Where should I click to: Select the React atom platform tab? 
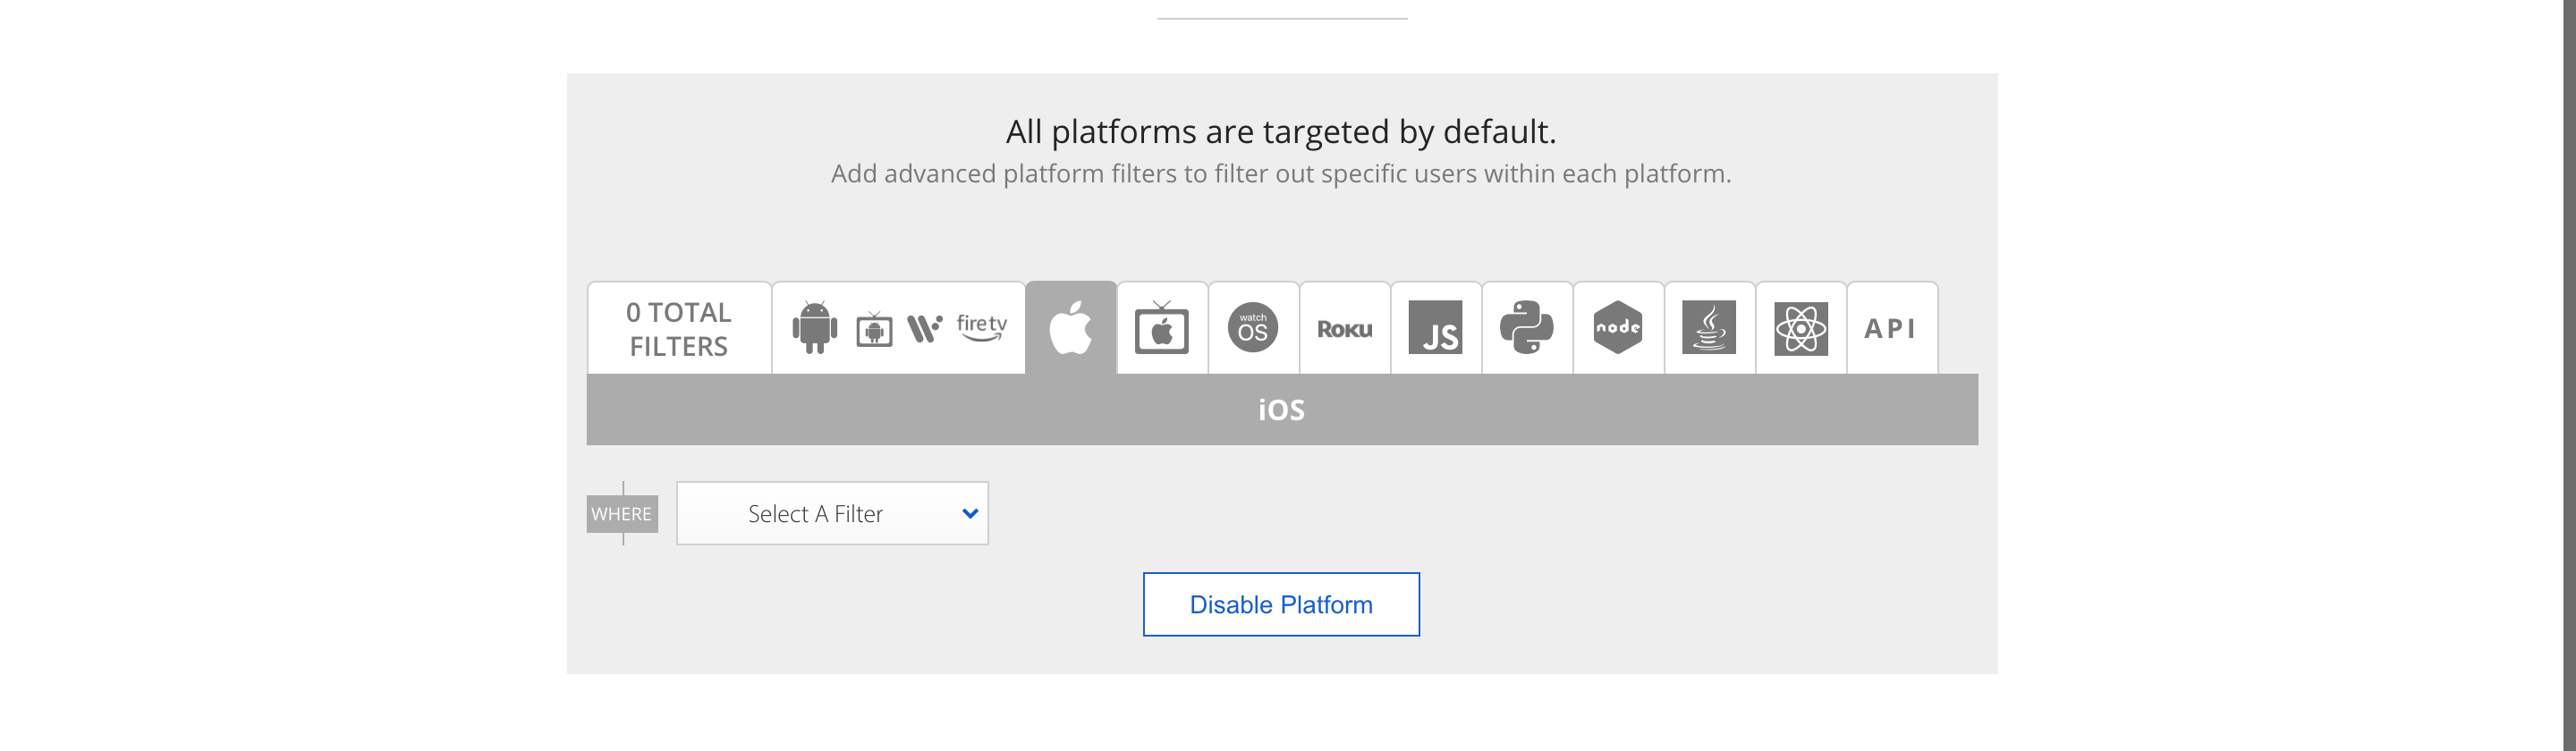[1801, 328]
